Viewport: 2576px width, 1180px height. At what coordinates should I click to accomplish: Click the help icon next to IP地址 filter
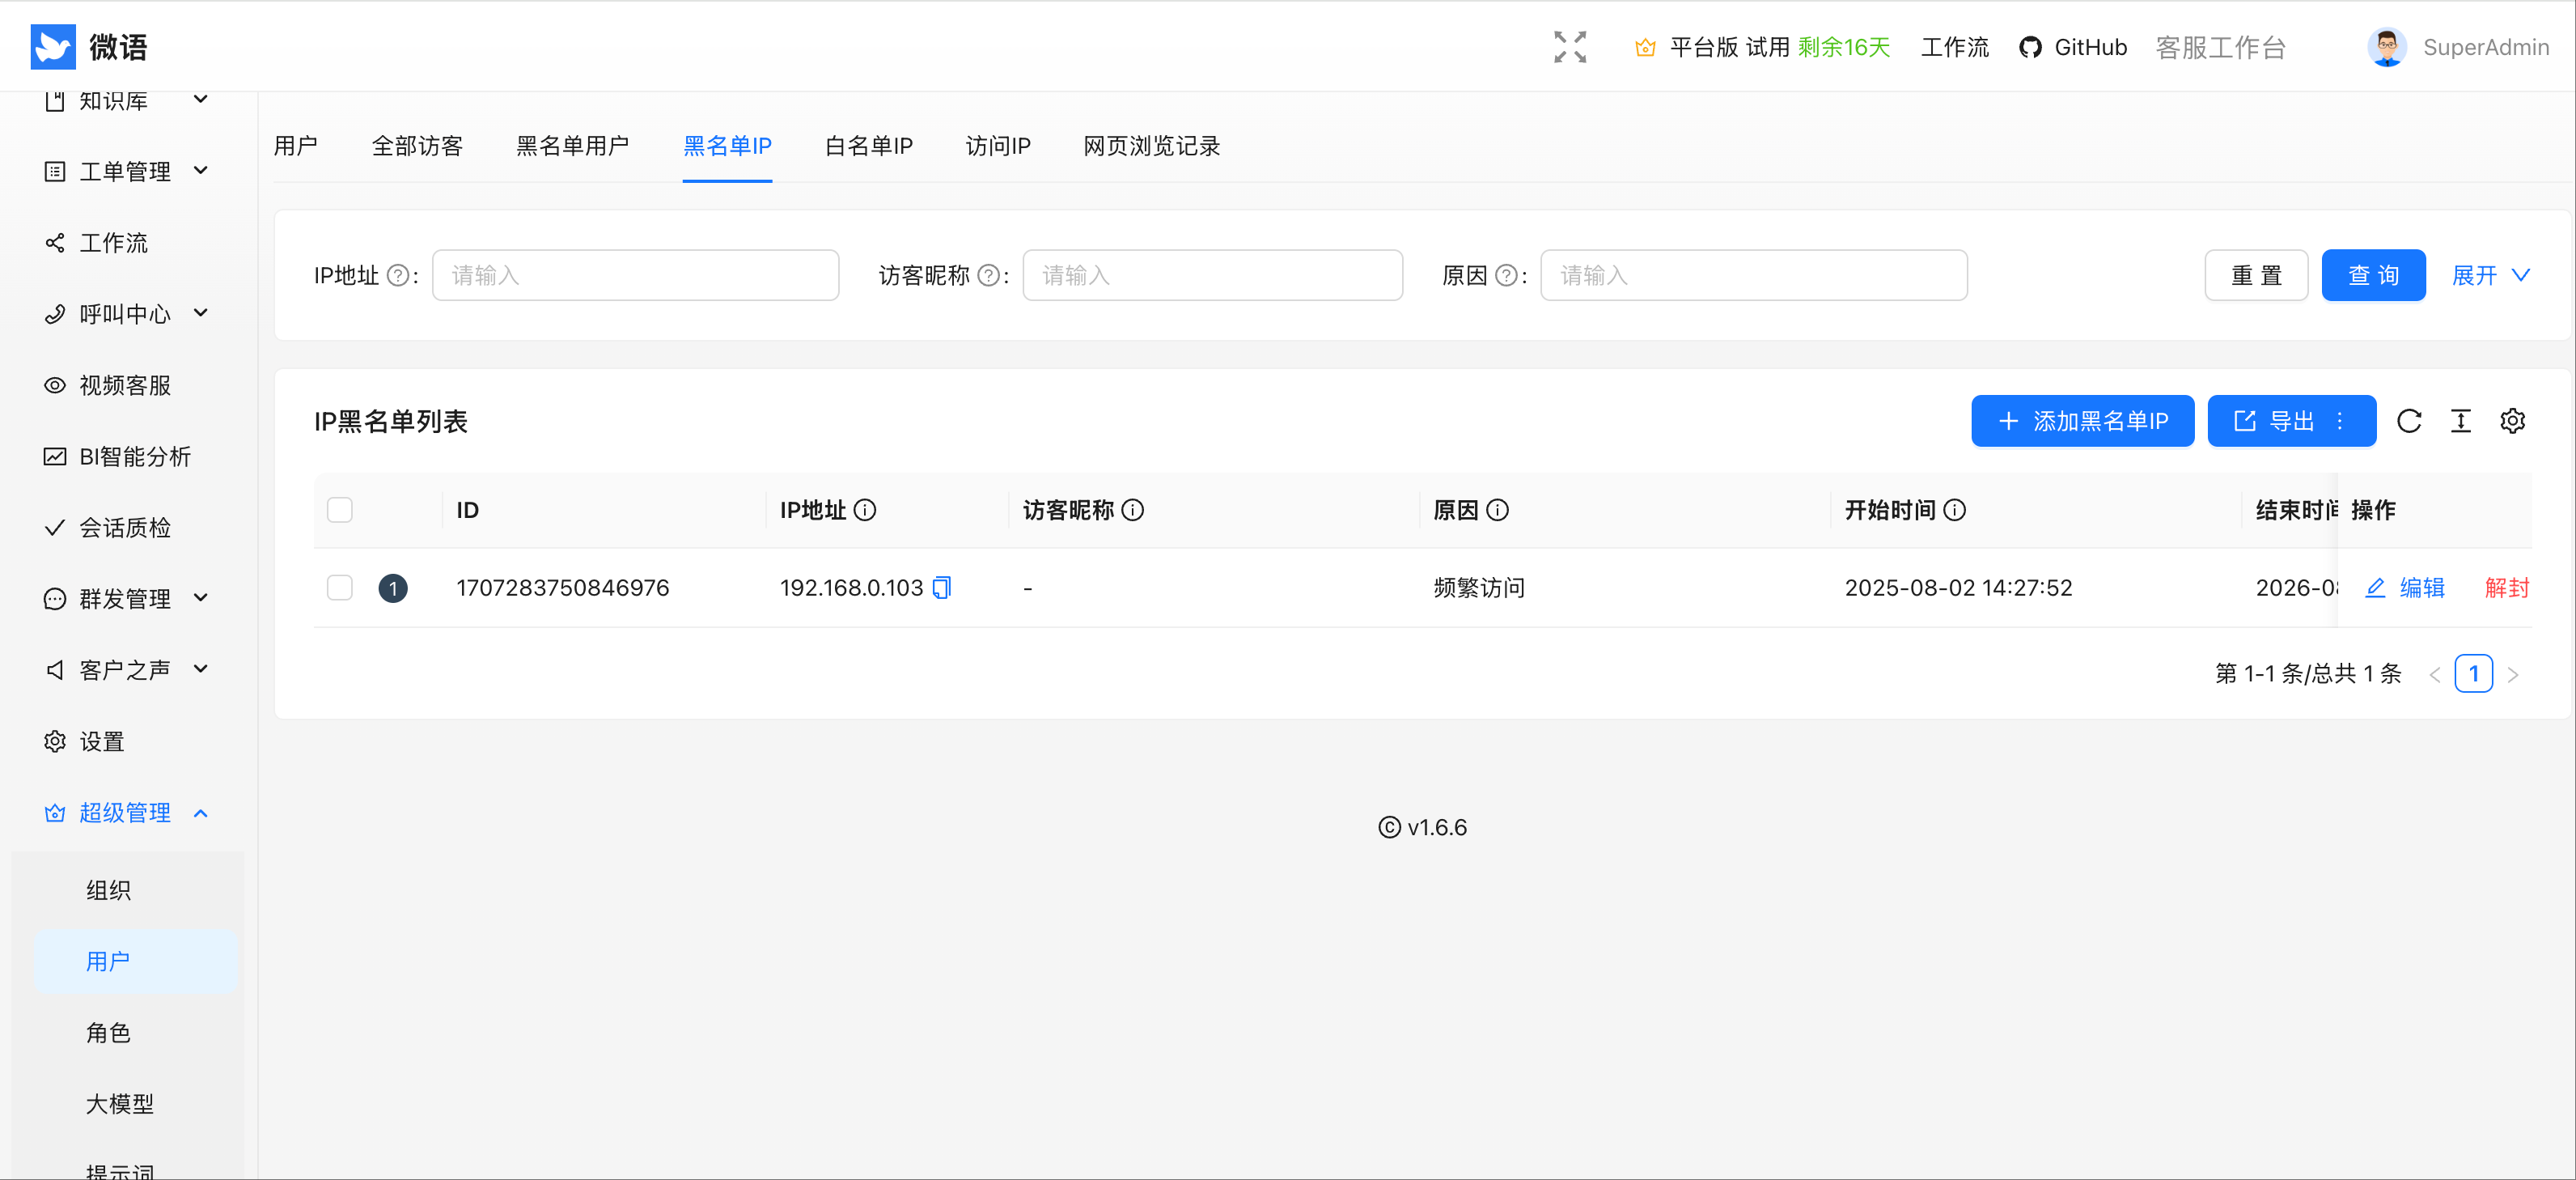click(398, 275)
